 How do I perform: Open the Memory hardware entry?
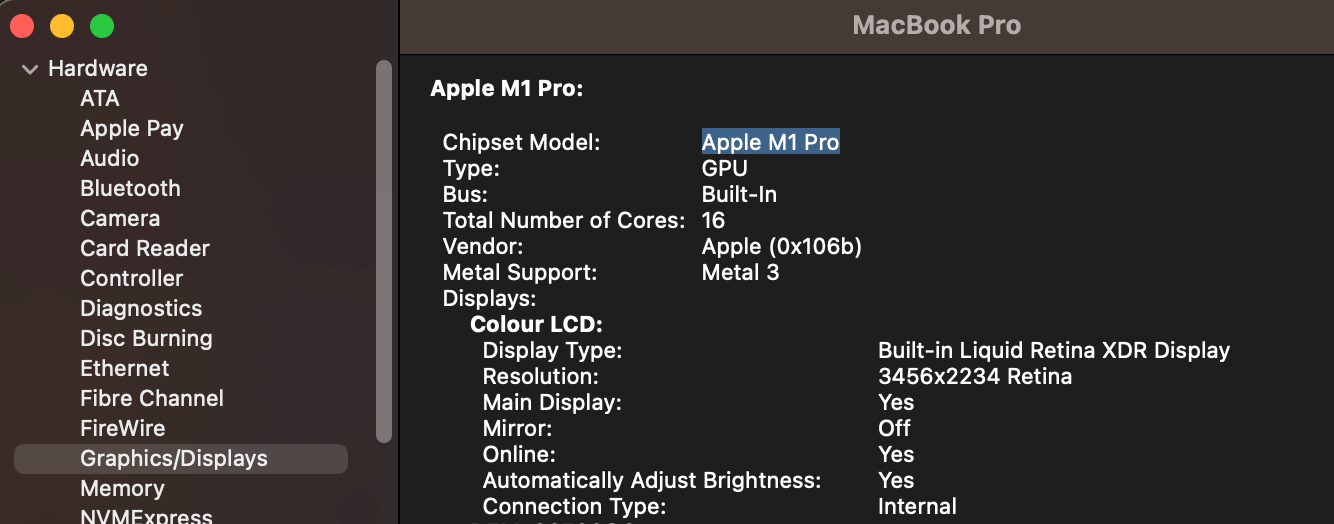pyautogui.click(x=122, y=488)
